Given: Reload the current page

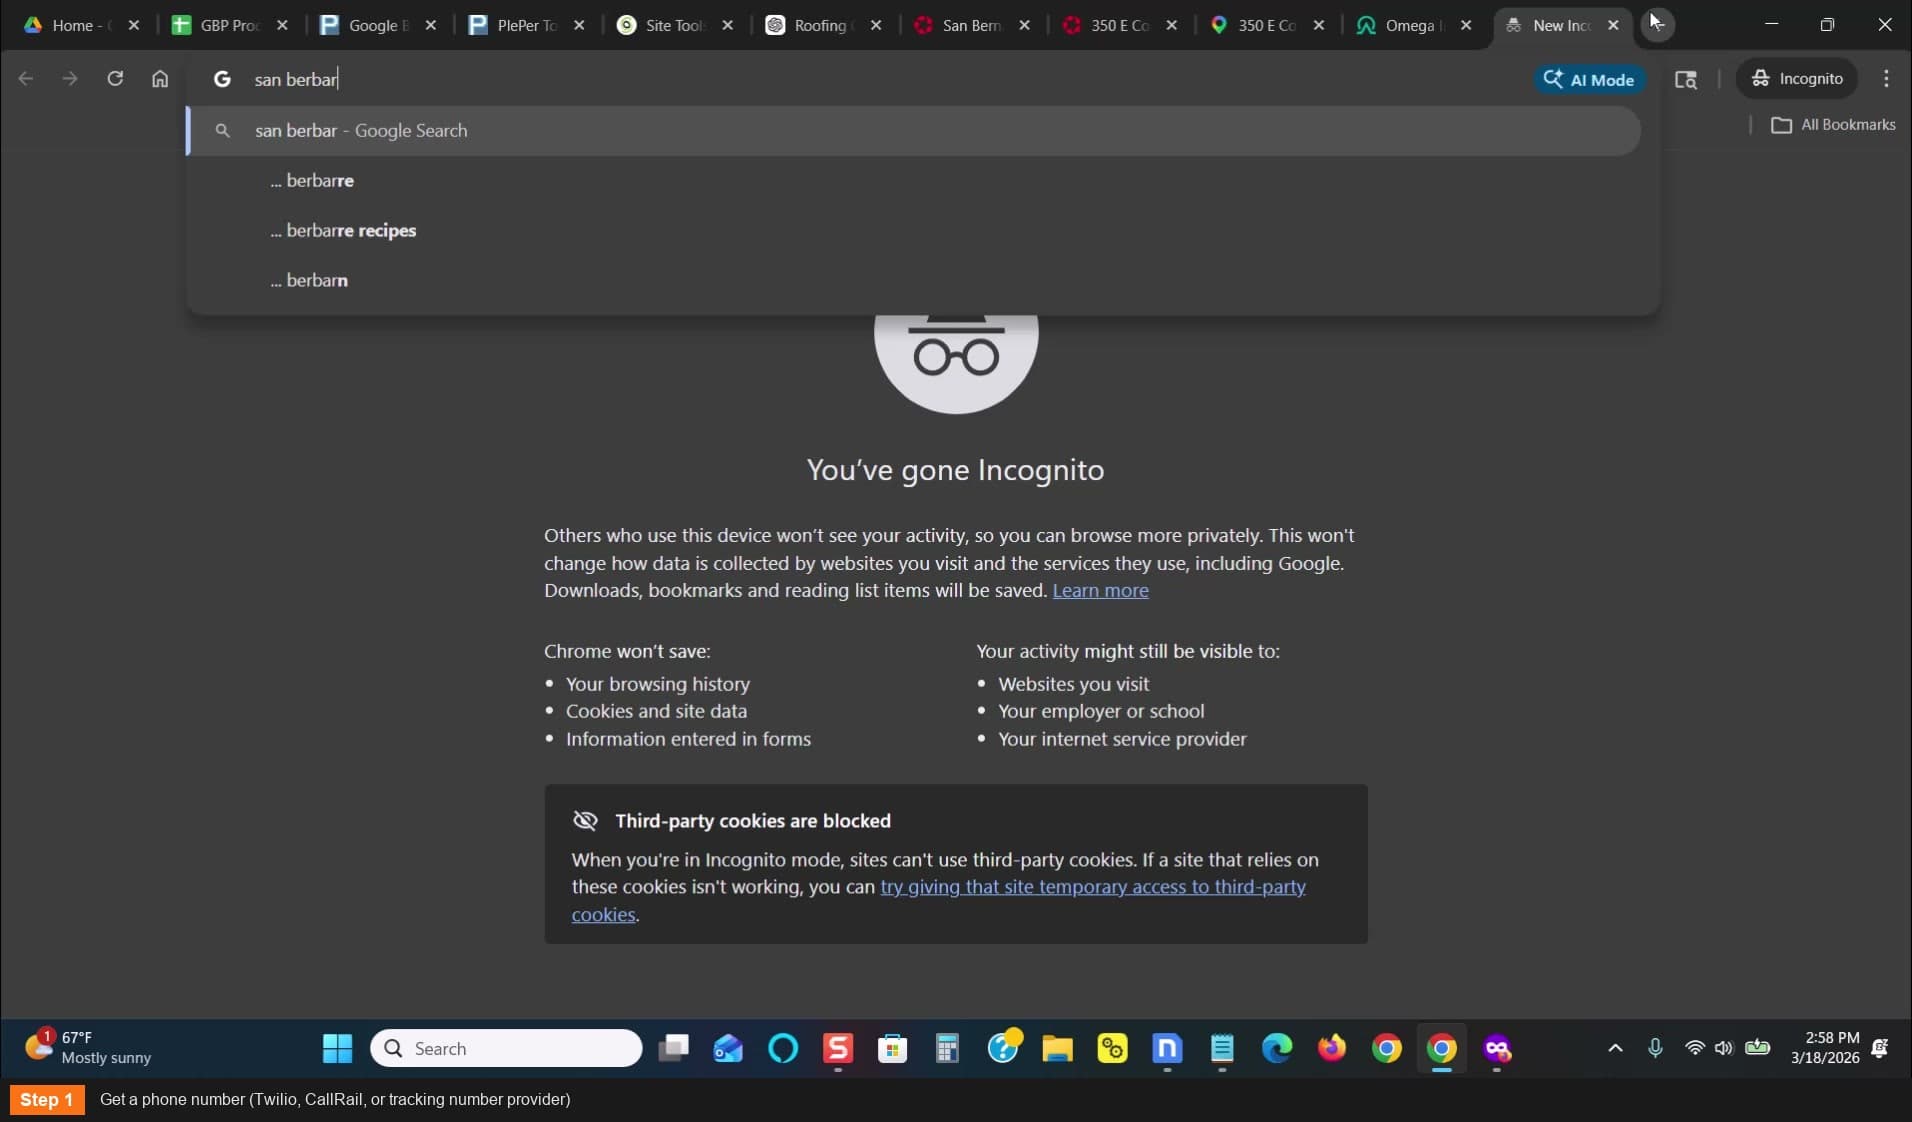Looking at the screenshot, I should pos(115,79).
